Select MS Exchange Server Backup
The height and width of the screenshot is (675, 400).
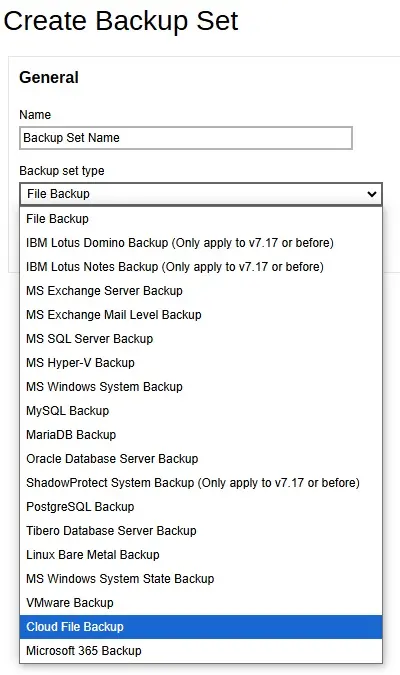[x=201, y=291]
